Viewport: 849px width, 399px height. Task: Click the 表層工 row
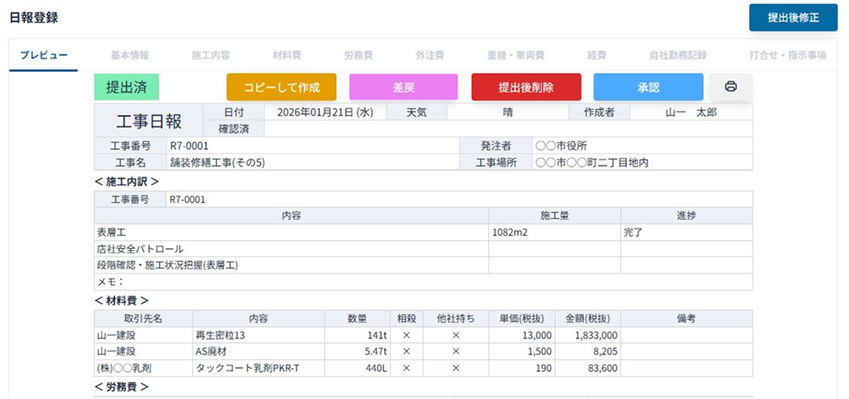[x=423, y=232]
